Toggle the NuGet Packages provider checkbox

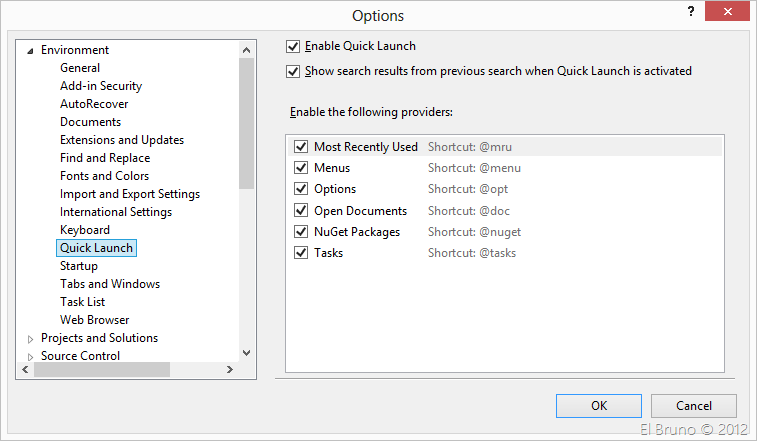pos(301,232)
